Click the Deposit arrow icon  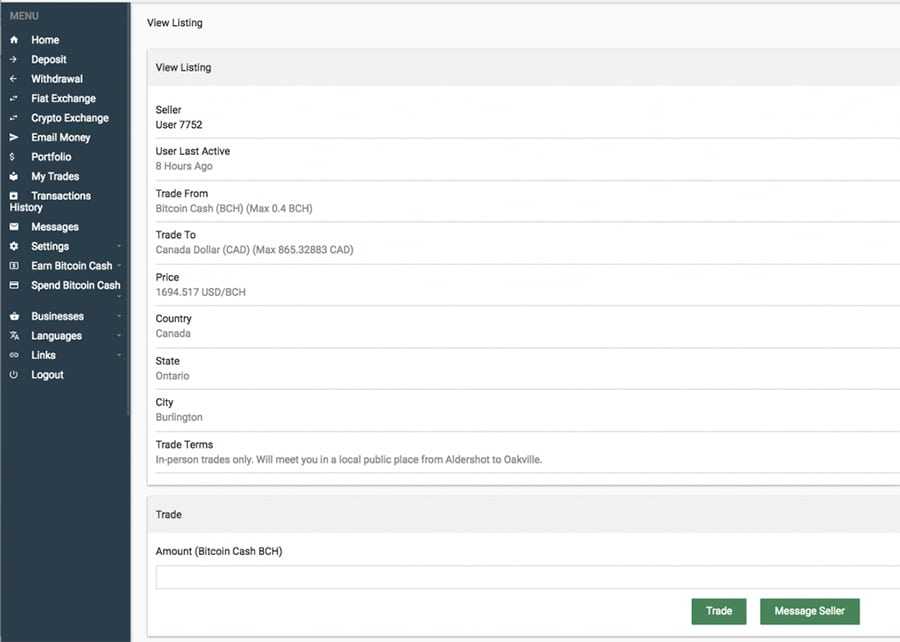pos(14,60)
